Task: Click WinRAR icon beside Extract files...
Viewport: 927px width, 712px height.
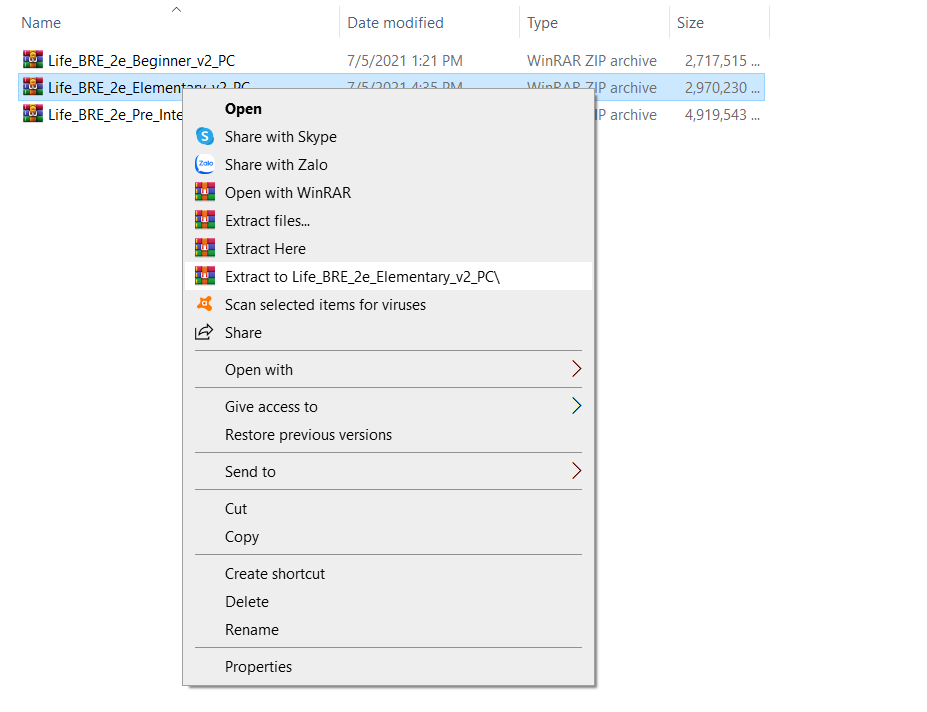Action: tap(205, 219)
